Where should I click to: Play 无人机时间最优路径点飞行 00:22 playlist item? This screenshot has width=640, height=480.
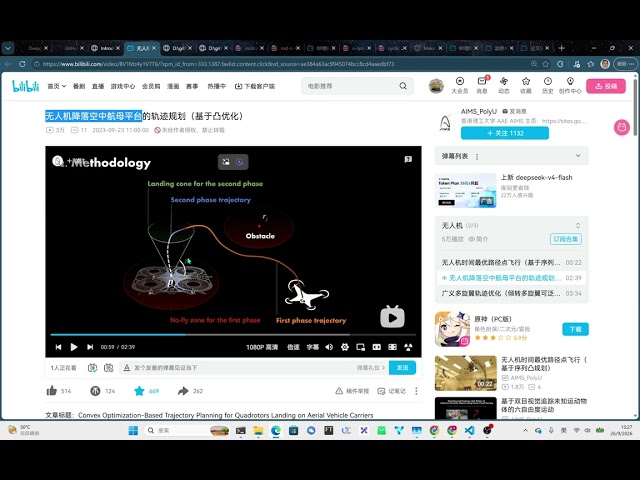[x=511, y=262]
